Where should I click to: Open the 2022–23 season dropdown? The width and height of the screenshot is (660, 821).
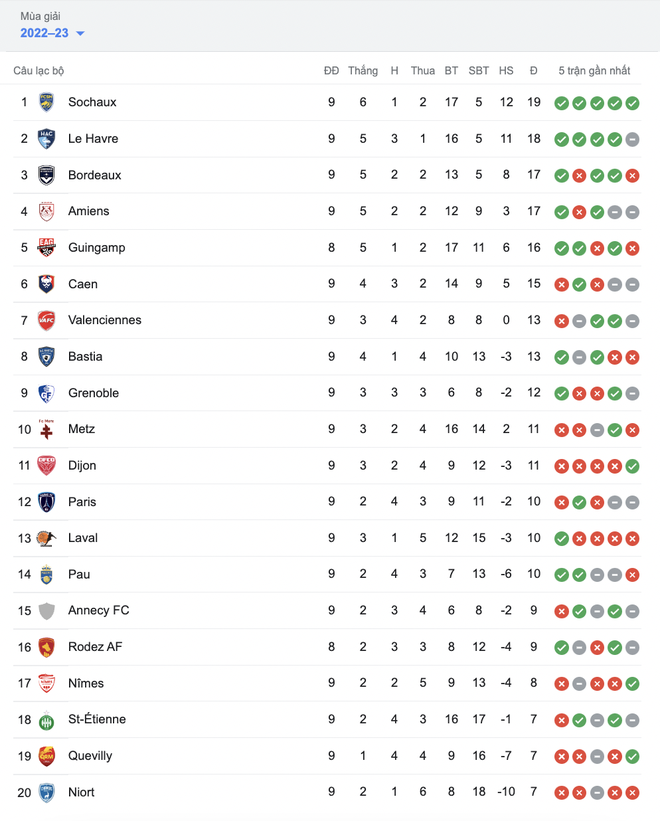click(52, 33)
